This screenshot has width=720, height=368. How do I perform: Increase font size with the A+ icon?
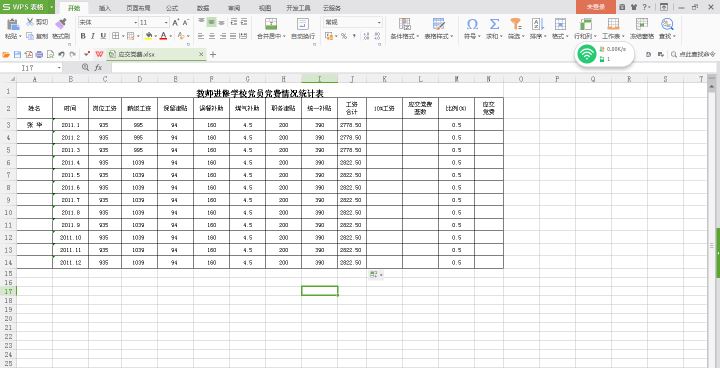176,23
